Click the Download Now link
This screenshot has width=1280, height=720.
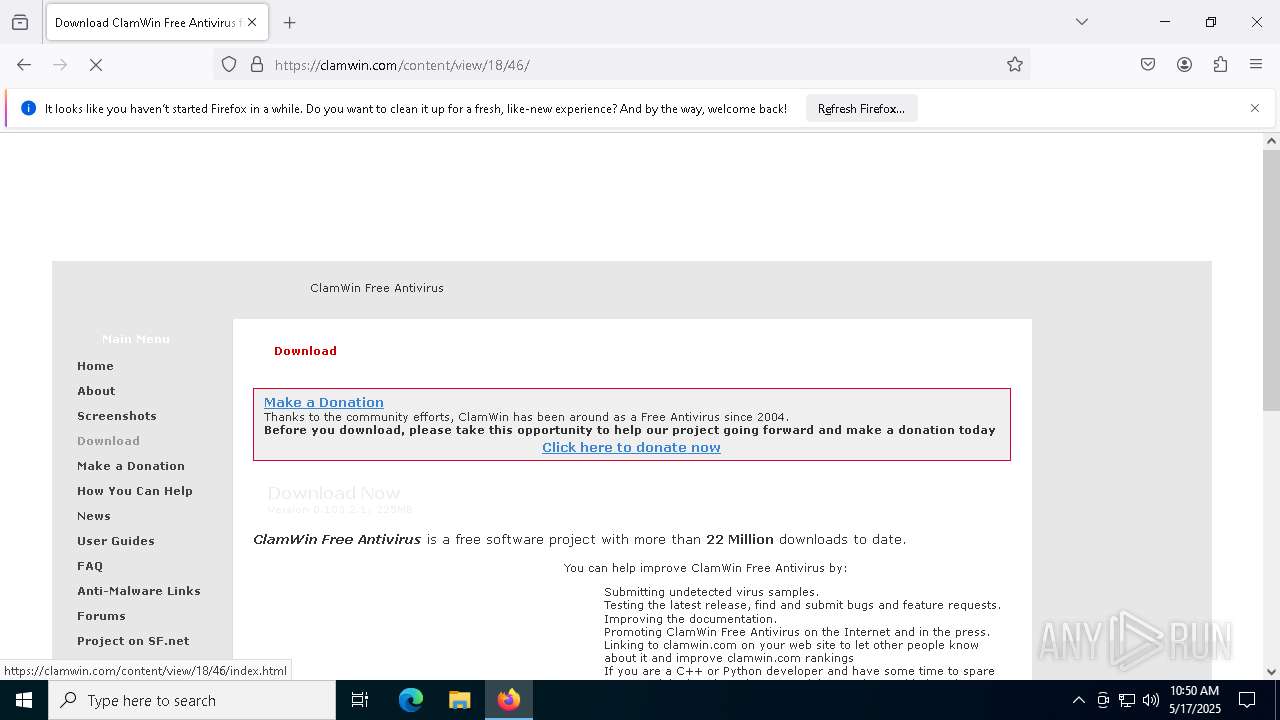click(334, 493)
